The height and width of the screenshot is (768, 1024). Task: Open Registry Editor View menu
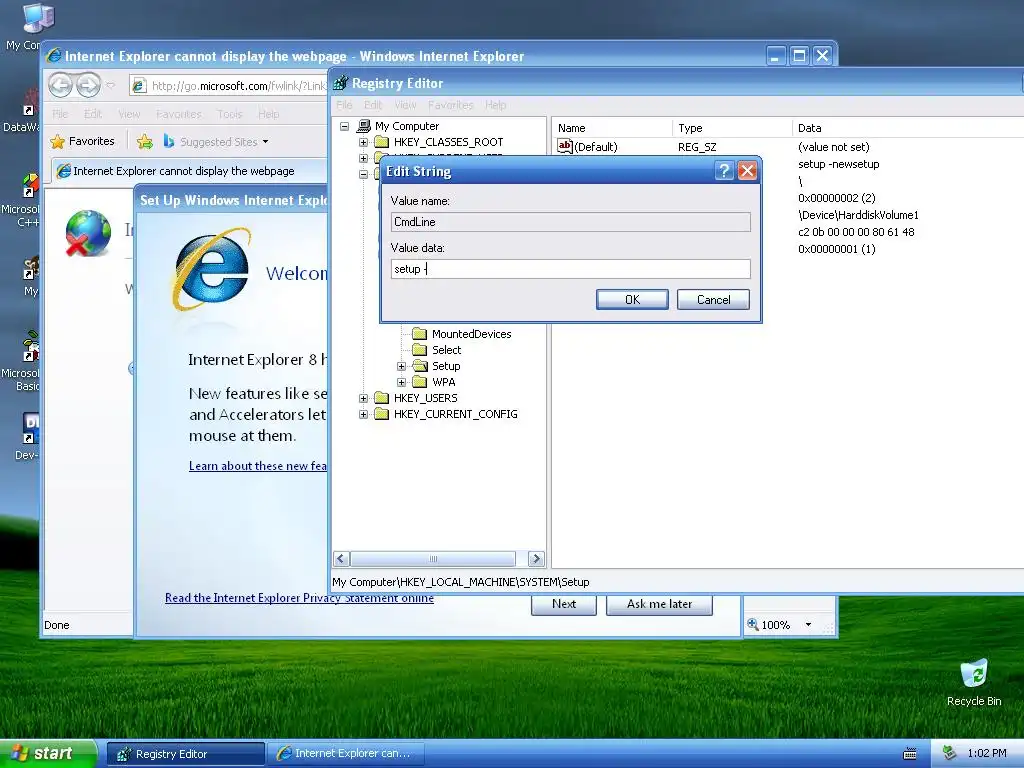405,104
